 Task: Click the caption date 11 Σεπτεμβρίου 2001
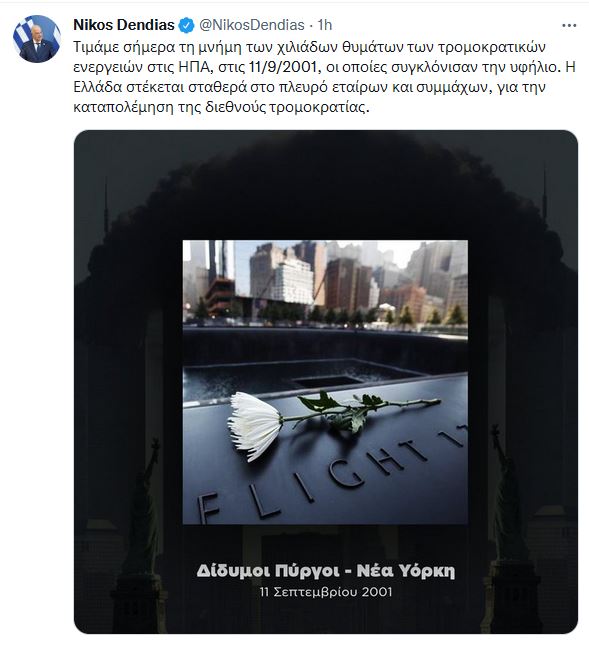click(326, 592)
